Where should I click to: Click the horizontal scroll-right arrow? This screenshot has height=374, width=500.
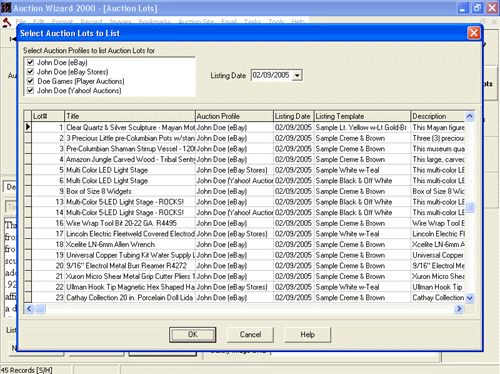coord(459,309)
